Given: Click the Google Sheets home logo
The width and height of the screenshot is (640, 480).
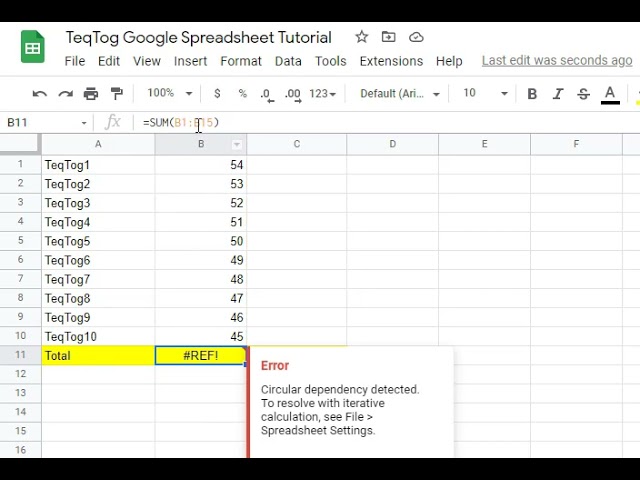Looking at the screenshot, I should pos(33,47).
